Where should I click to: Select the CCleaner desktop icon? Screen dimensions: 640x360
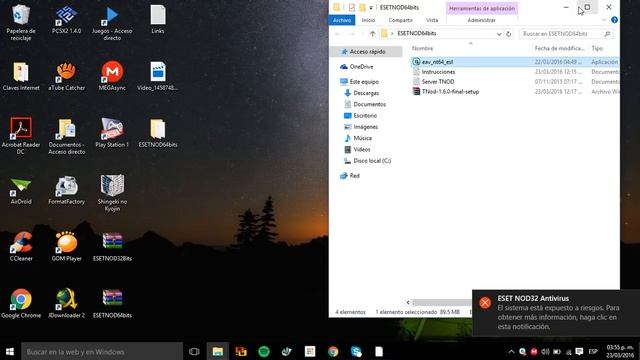click(21, 247)
